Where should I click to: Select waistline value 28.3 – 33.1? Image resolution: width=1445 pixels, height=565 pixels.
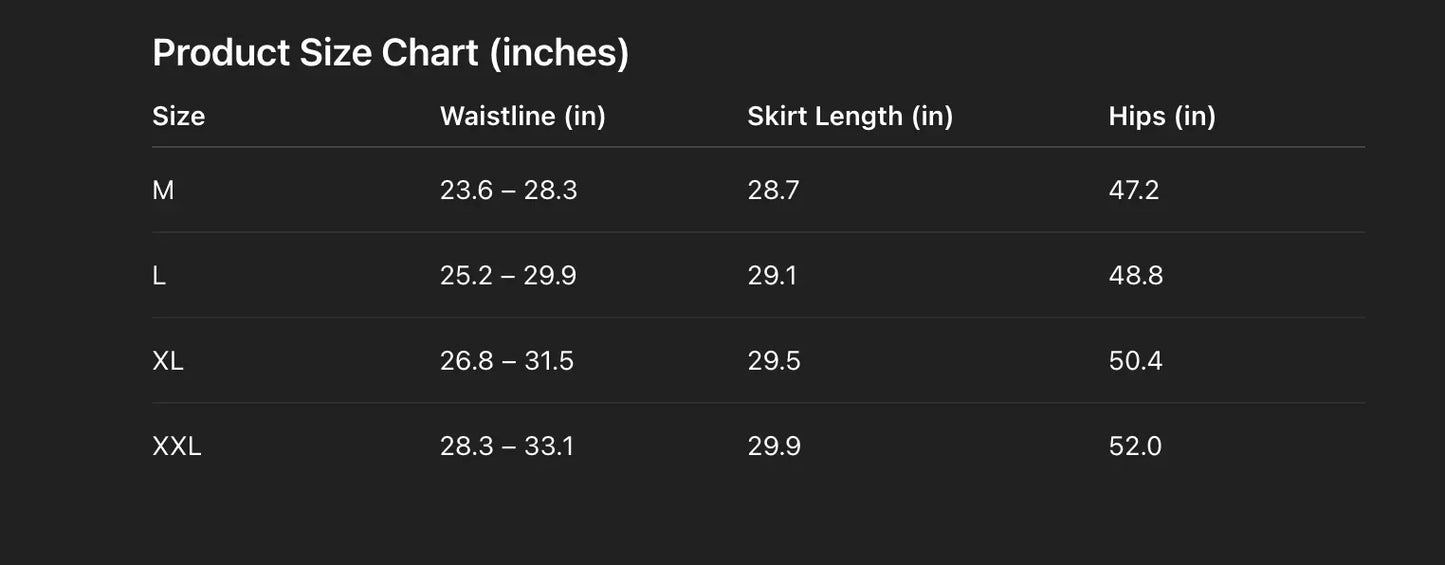tap(507, 446)
